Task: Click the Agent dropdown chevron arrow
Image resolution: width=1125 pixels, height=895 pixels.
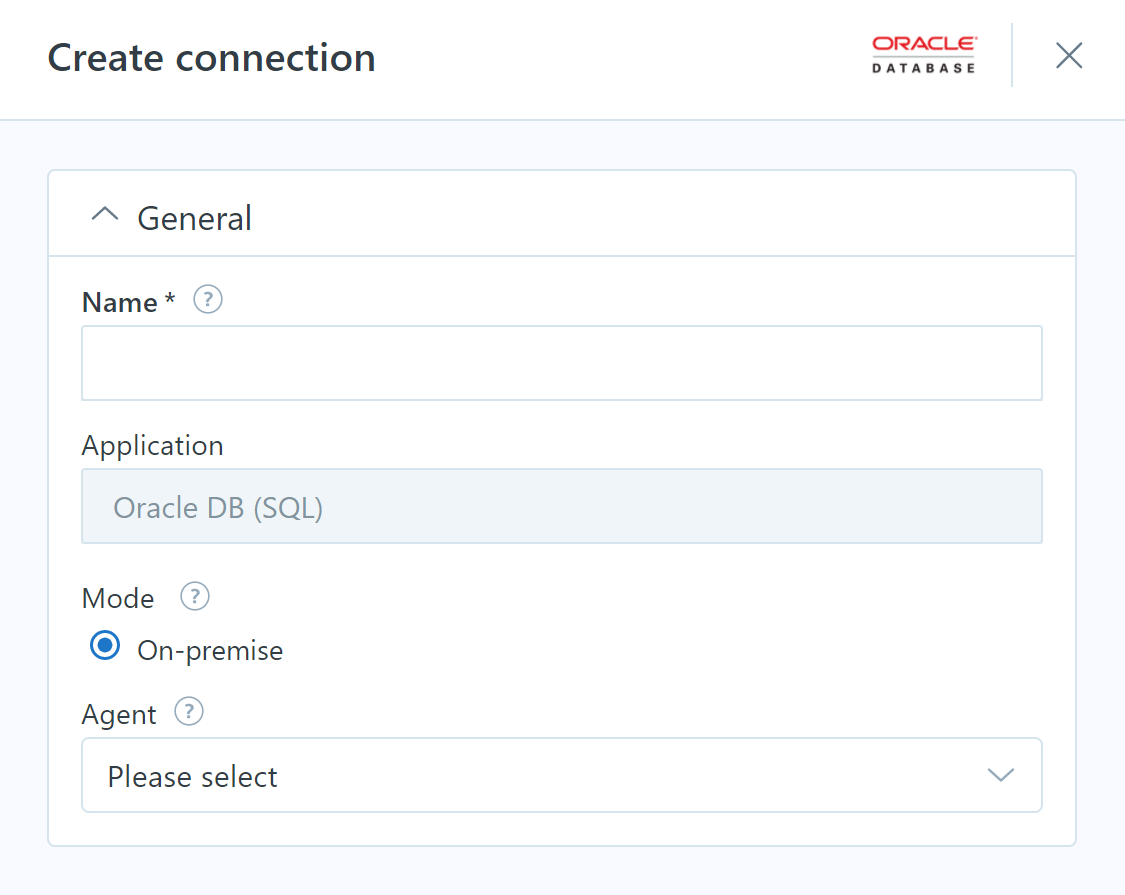Action: [999, 775]
